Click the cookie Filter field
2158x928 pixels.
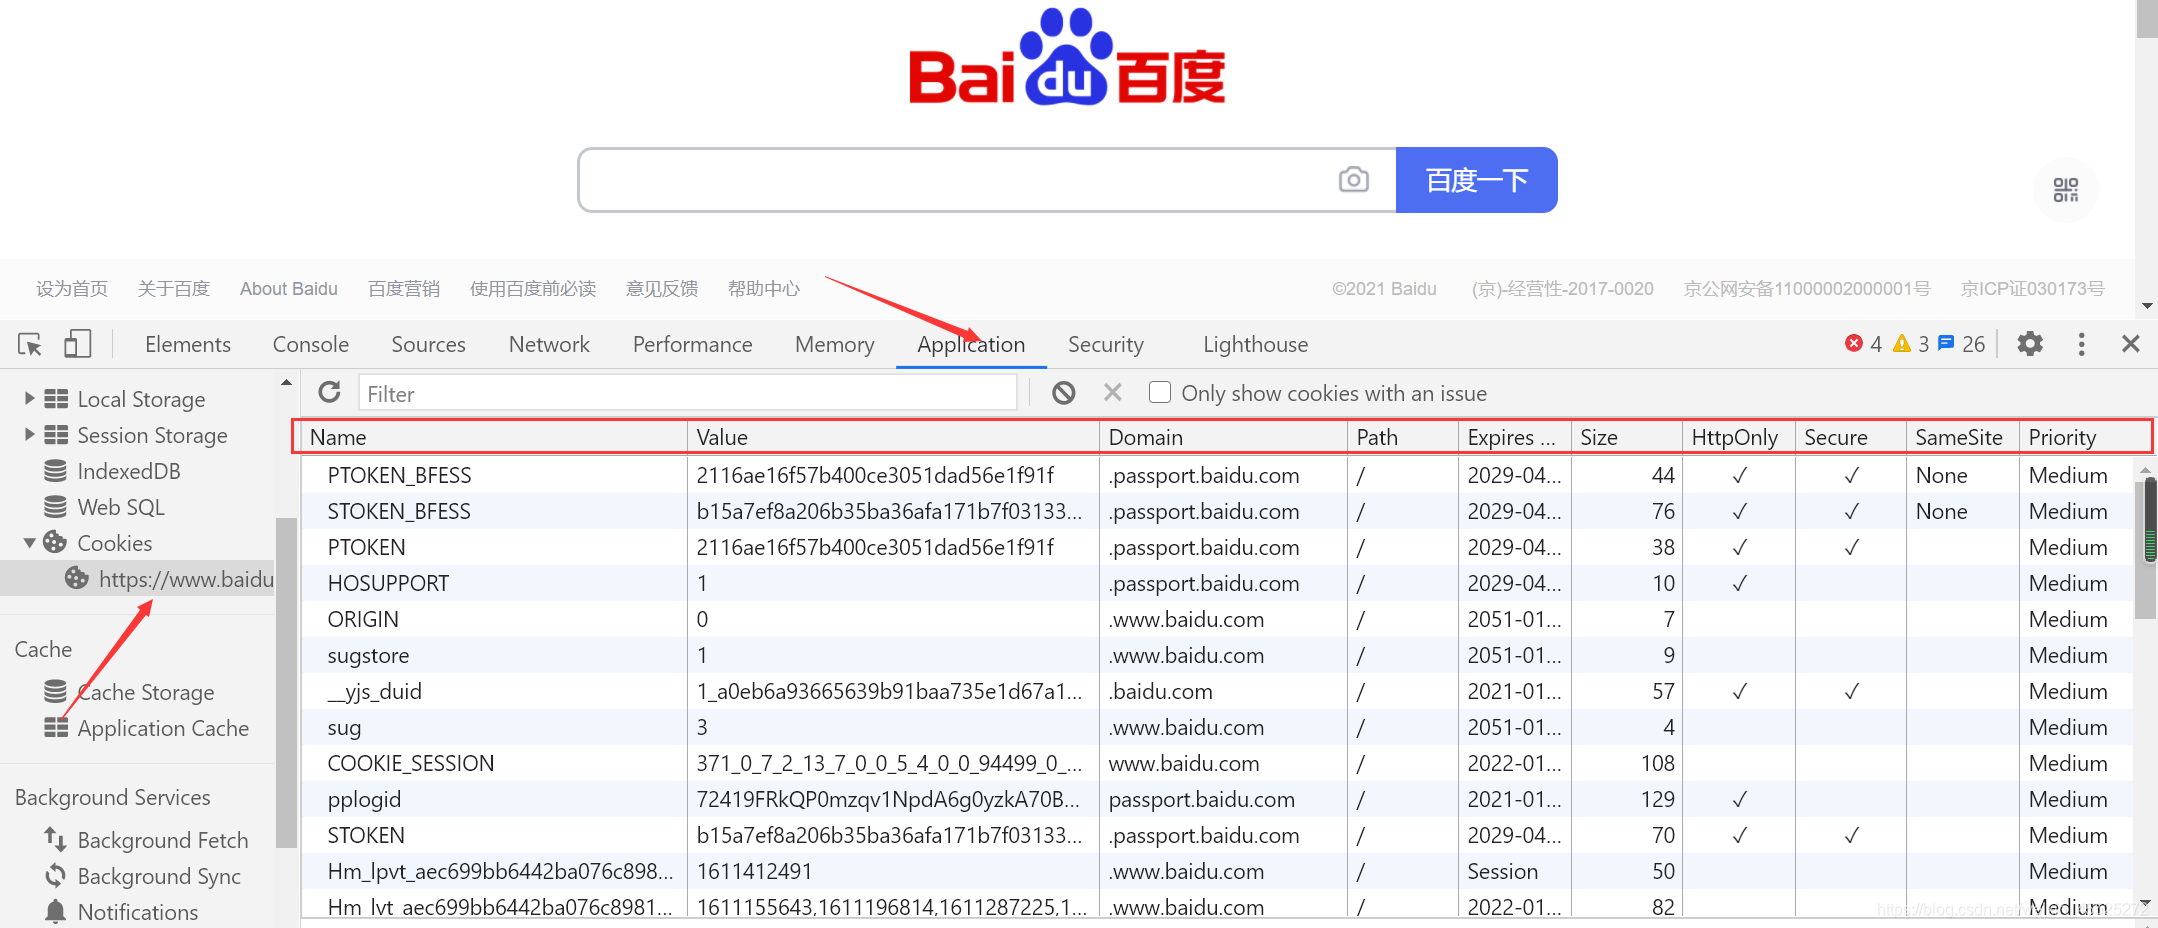[x=688, y=393]
